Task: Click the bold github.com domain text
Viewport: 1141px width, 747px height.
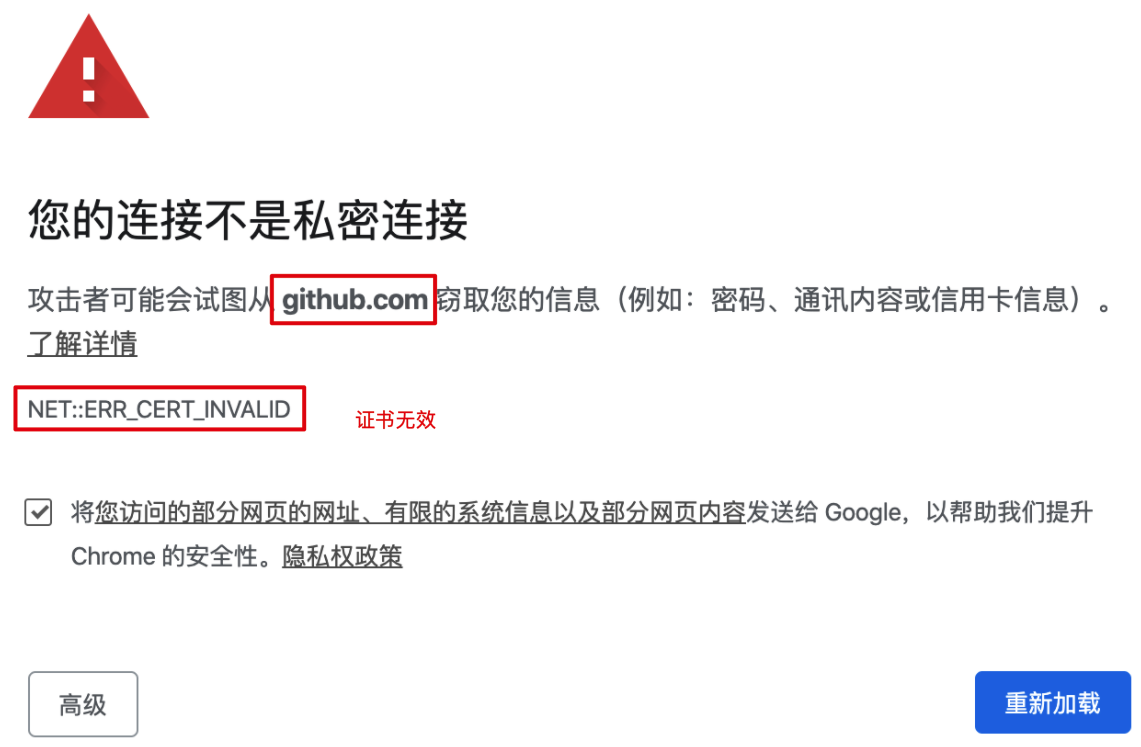Action: point(354,300)
